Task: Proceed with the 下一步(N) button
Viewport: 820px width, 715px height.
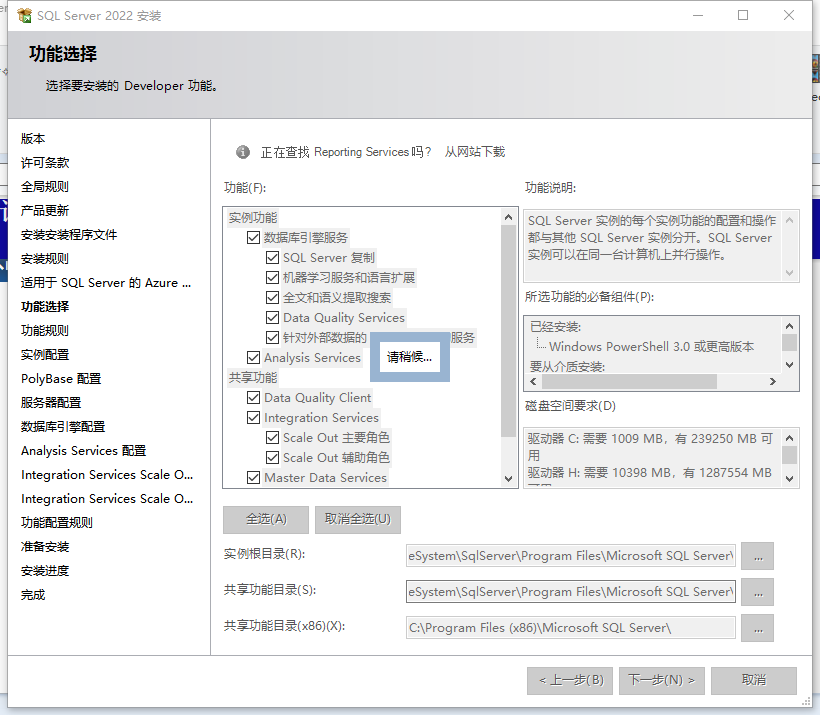Action: [662, 680]
